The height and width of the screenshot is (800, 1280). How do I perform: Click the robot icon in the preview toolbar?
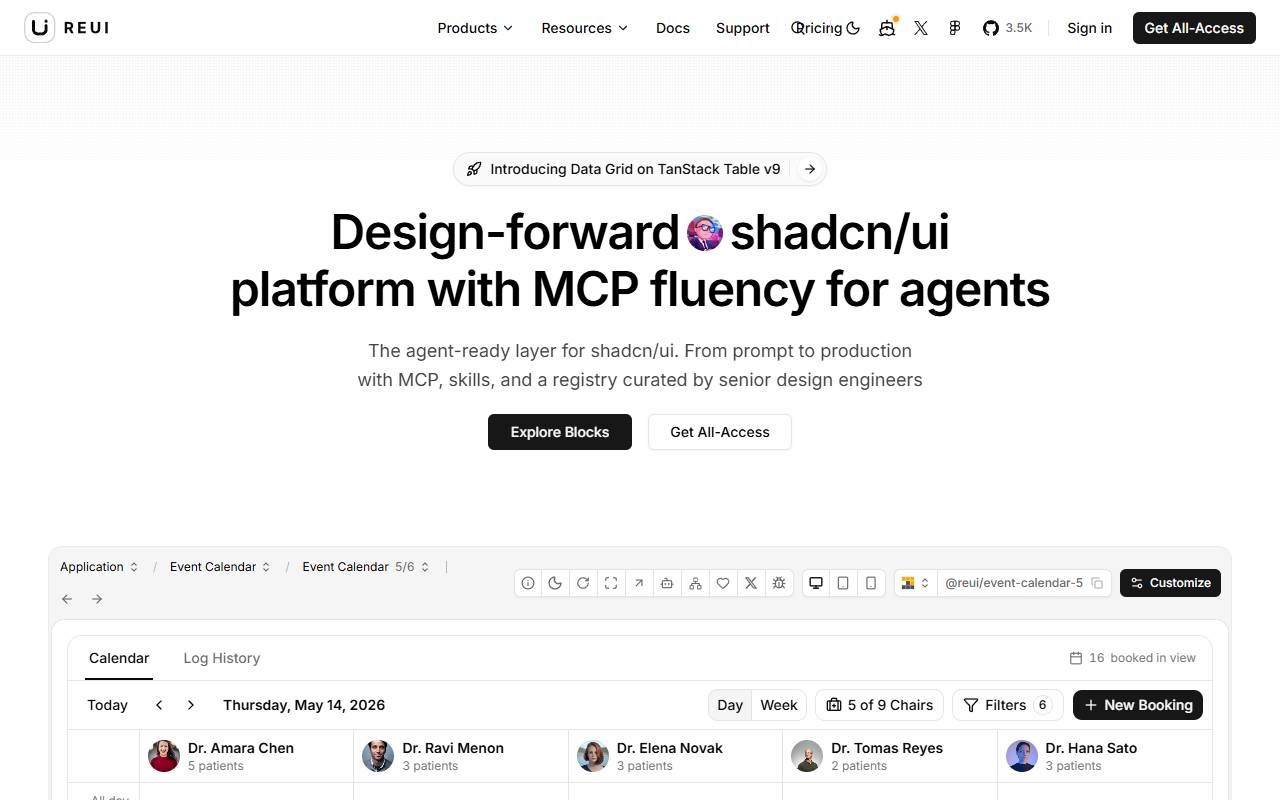pos(667,583)
